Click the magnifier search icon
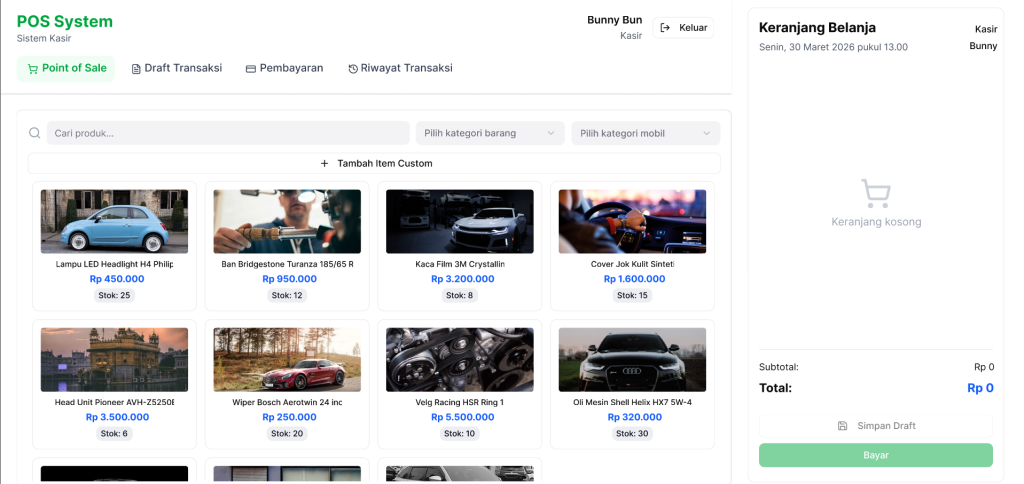 (x=35, y=133)
